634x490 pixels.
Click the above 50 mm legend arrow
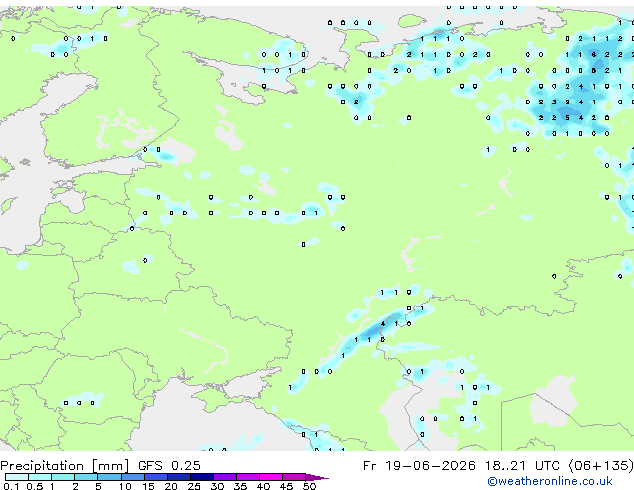tap(317, 477)
